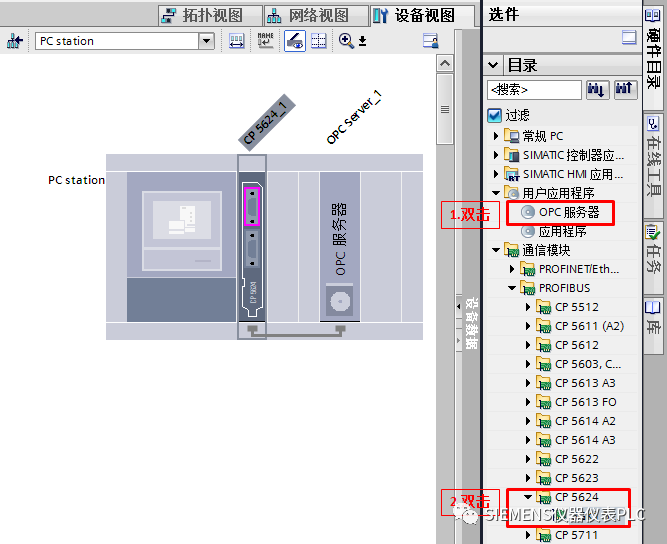
Task: Click the 常规 PC folder icon
Action: coord(512,136)
